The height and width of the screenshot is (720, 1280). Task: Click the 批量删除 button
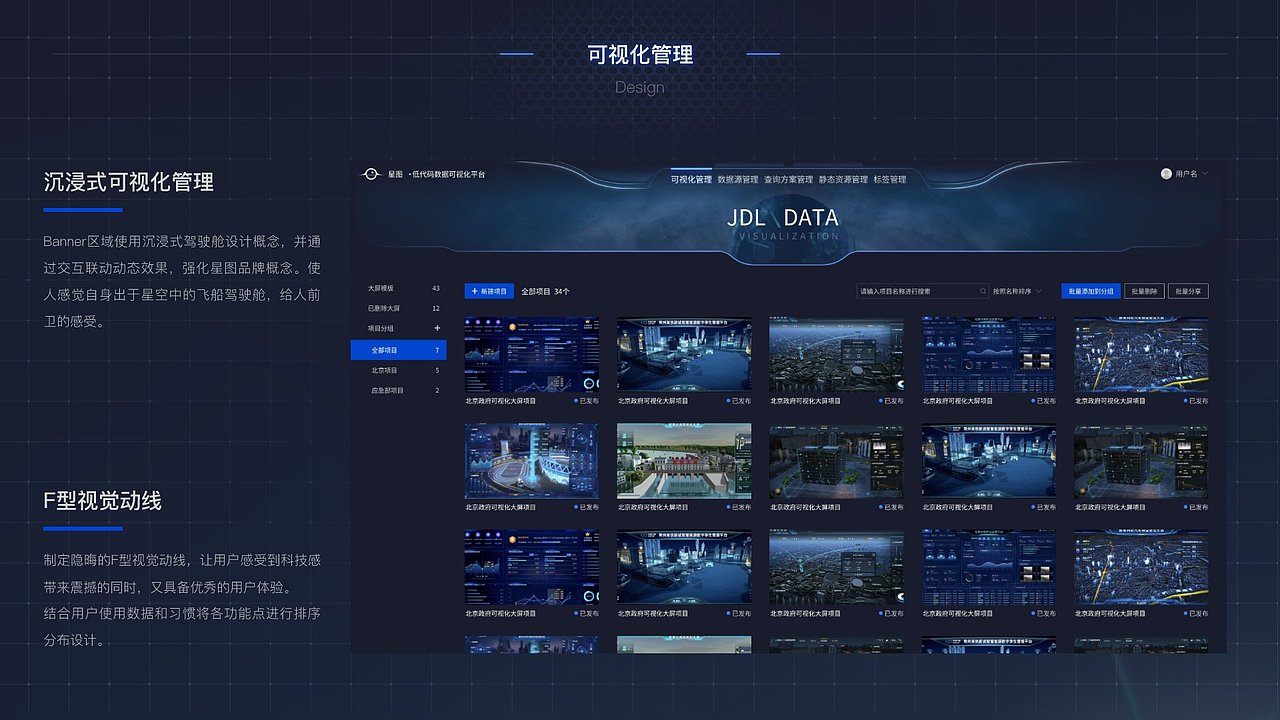pos(1144,290)
